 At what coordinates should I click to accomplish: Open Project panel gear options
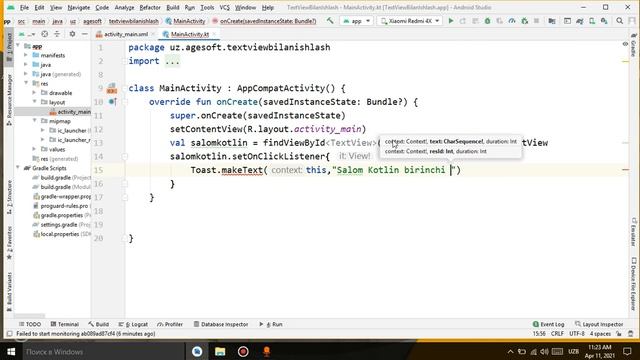coord(72,34)
